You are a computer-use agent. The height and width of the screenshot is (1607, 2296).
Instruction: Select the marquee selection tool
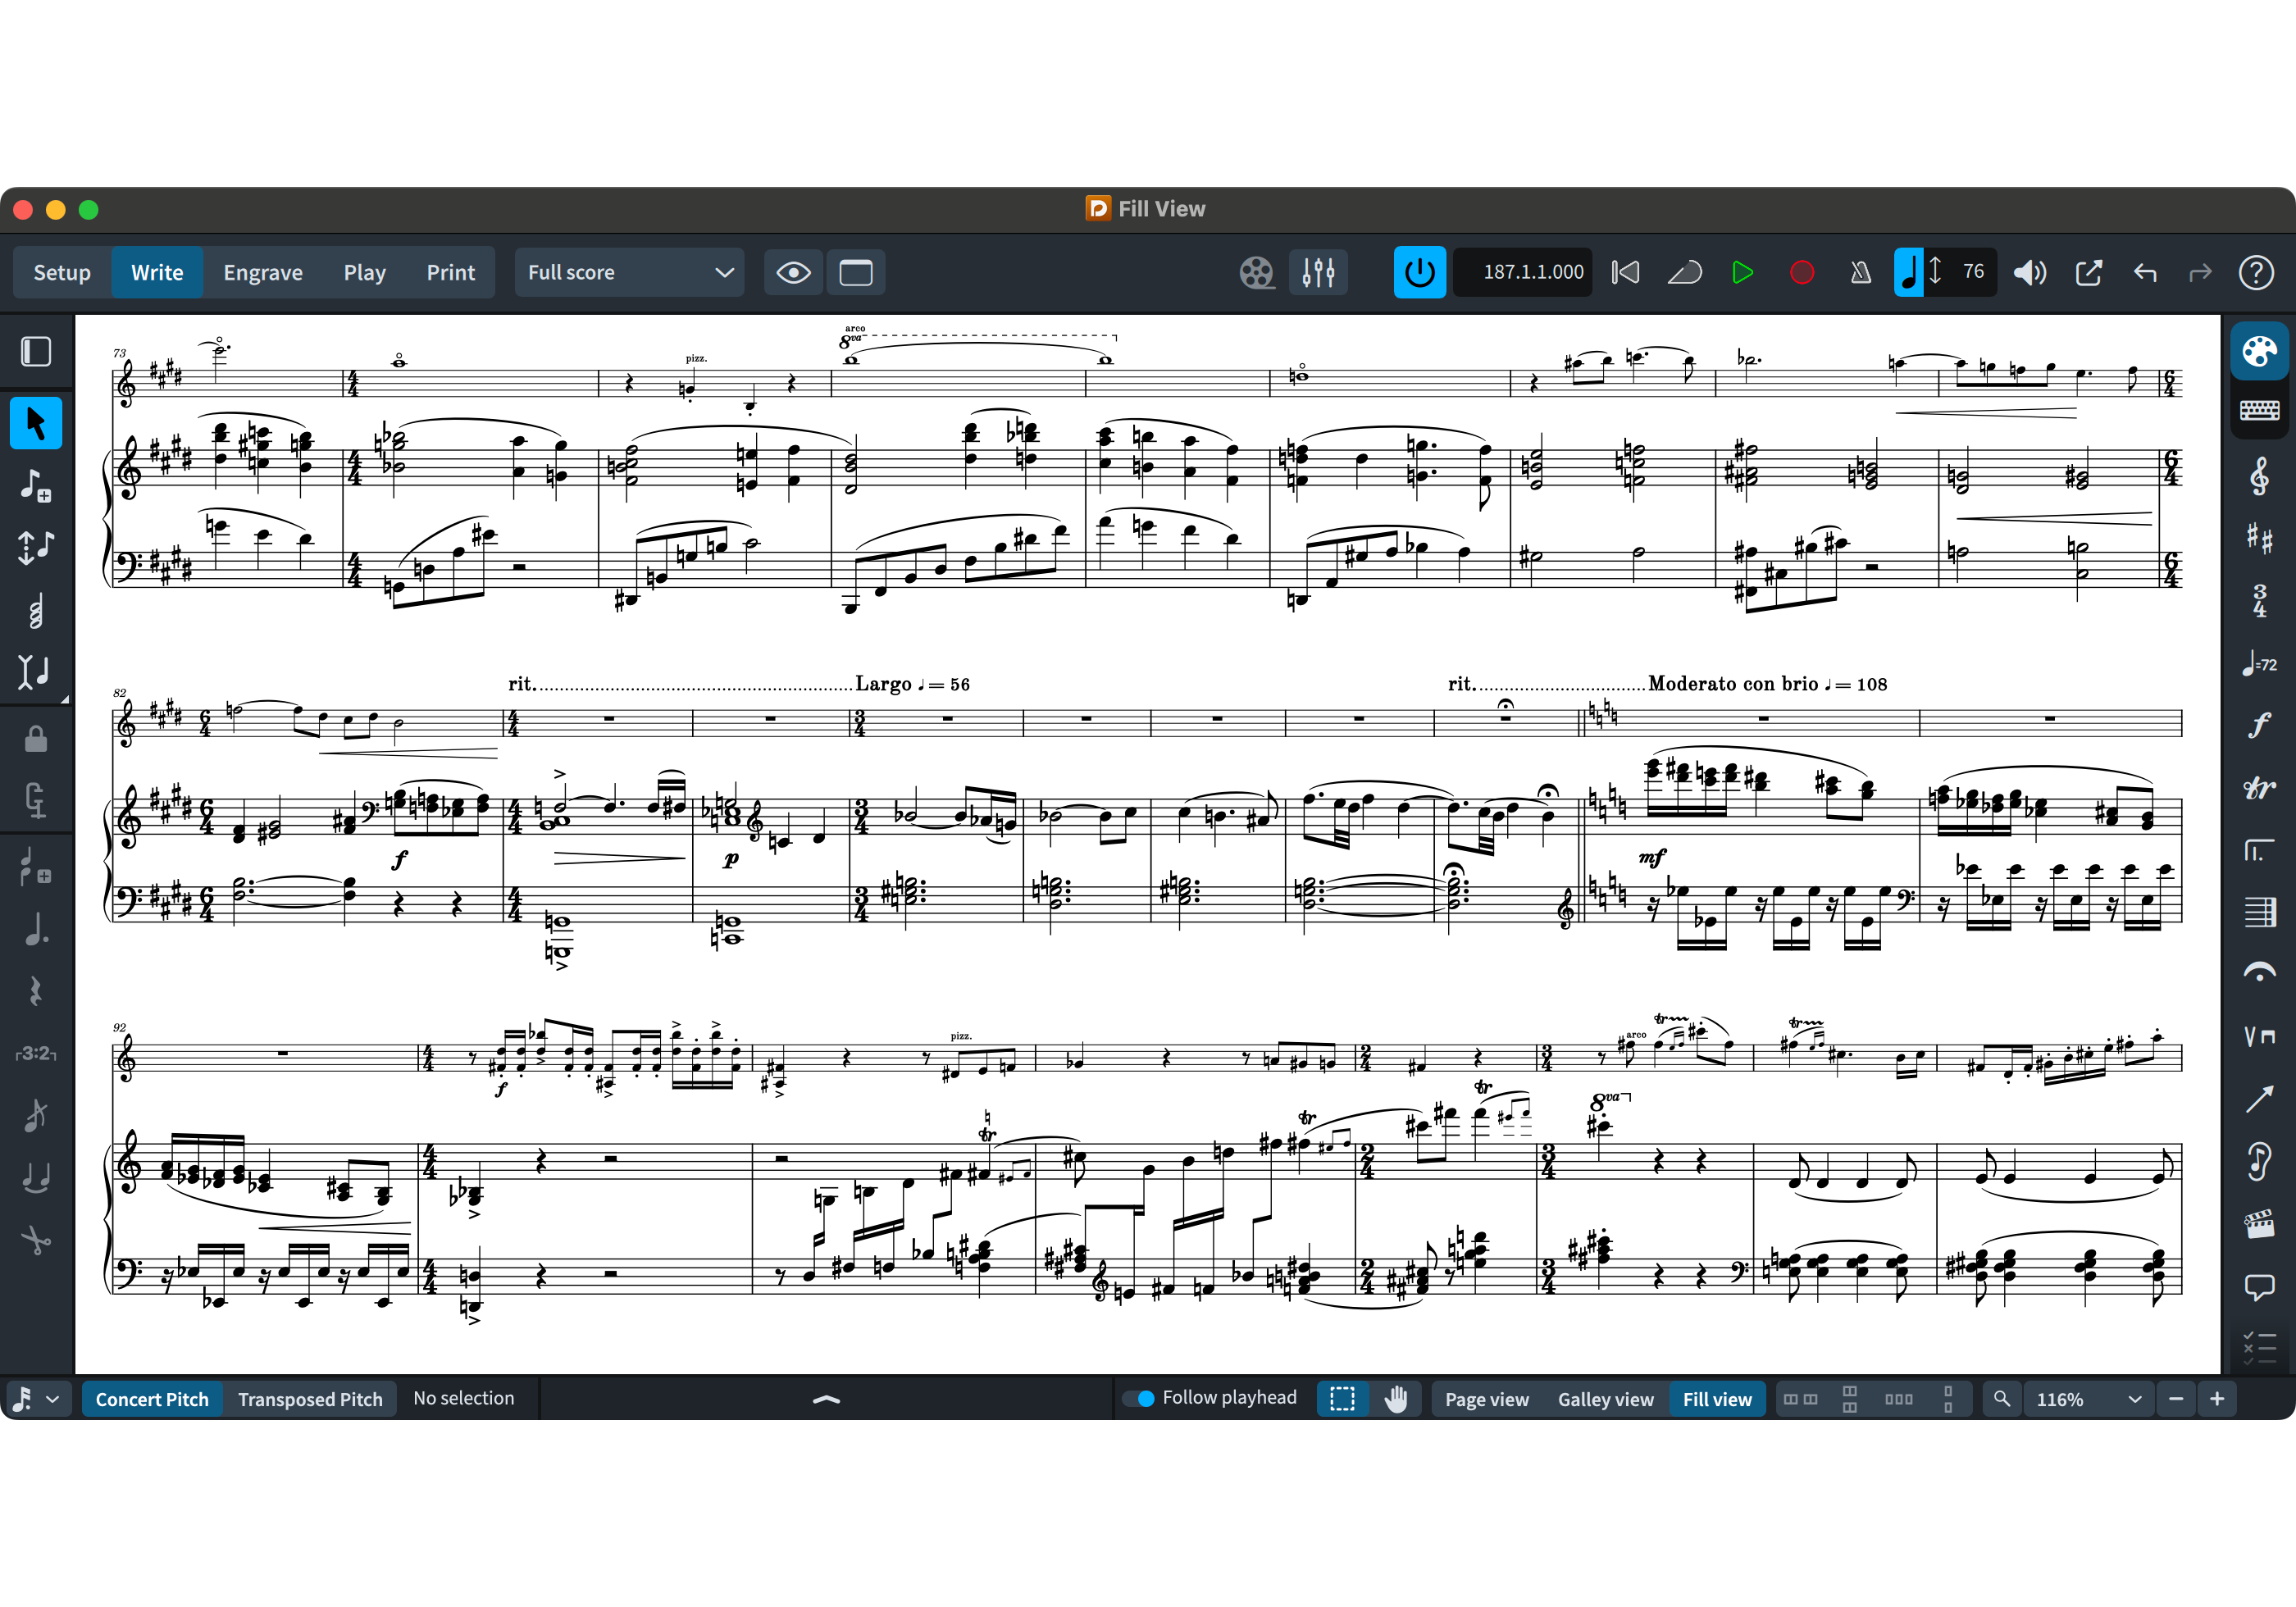coord(1342,1399)
